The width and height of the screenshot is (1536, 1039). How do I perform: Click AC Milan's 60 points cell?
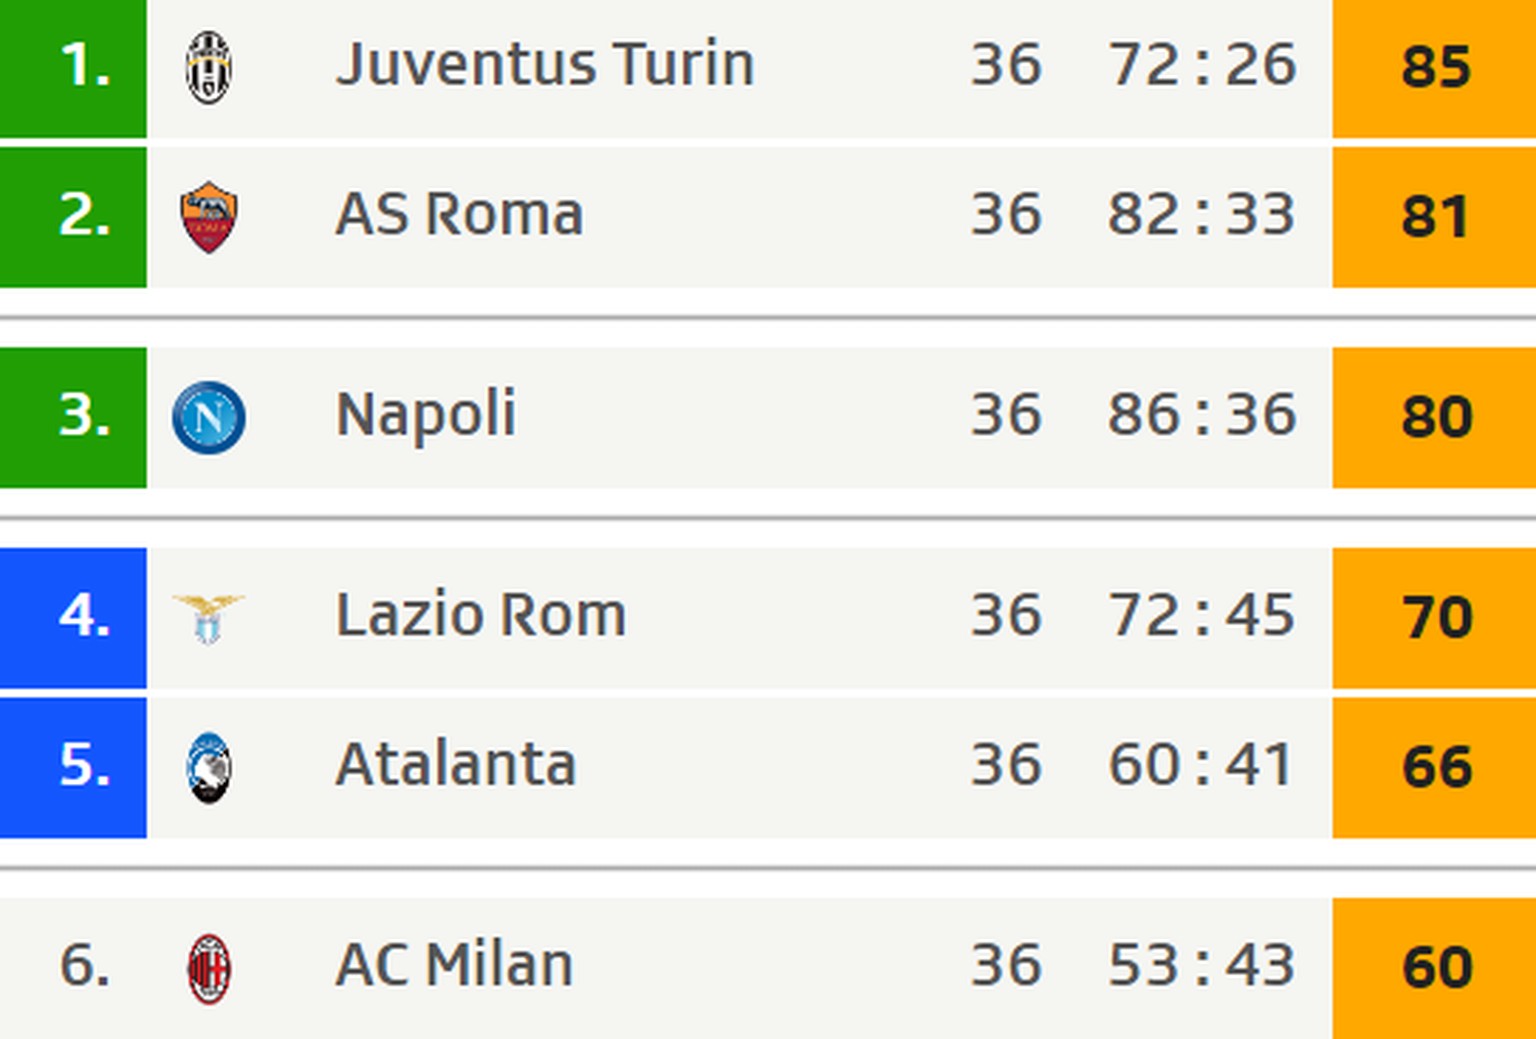pos(1434,967)
